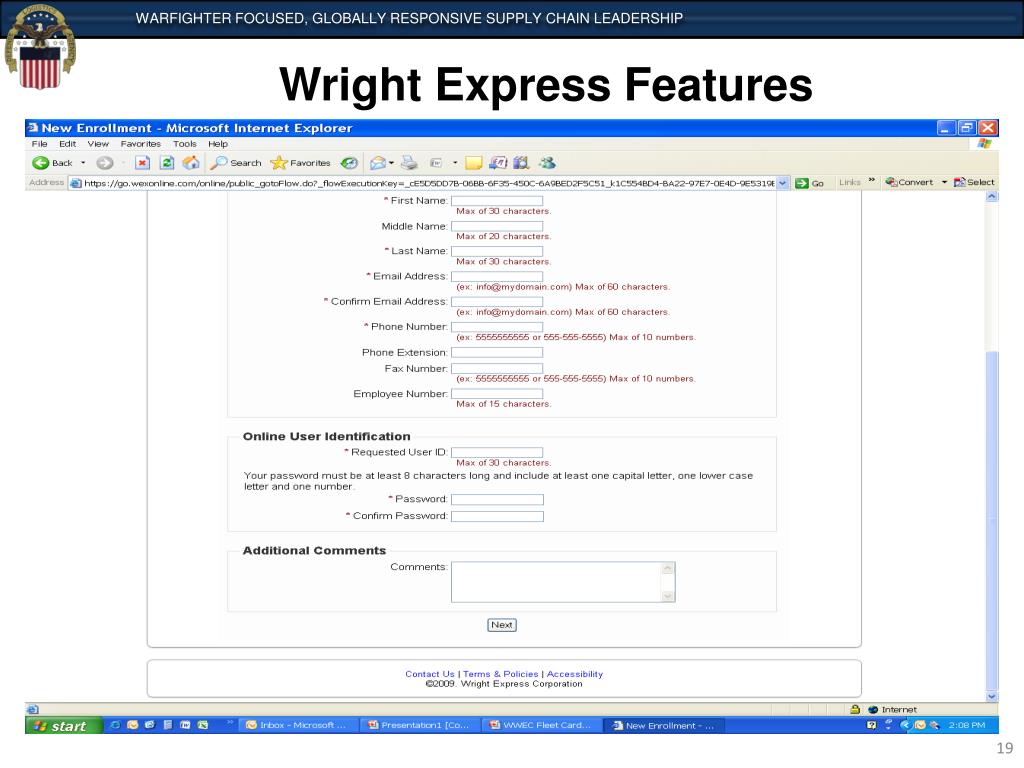The width and height of the screenshot is (1024, 768).
Task: Expand the Links toolbar chevron
Action: (872, 180)
